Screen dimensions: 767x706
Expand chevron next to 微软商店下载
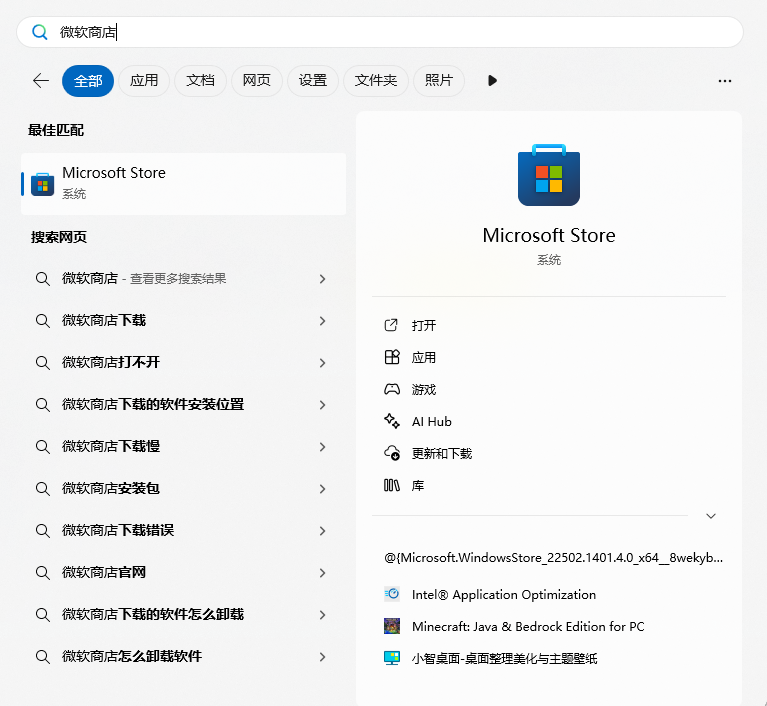pos(322,321)
